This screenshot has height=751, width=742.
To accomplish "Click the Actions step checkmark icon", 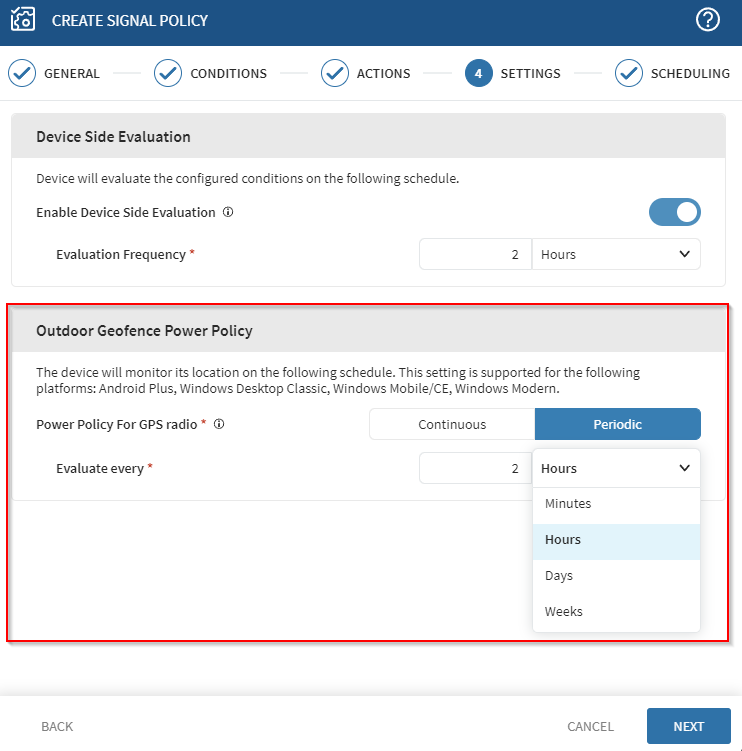I will click(335, 73).
